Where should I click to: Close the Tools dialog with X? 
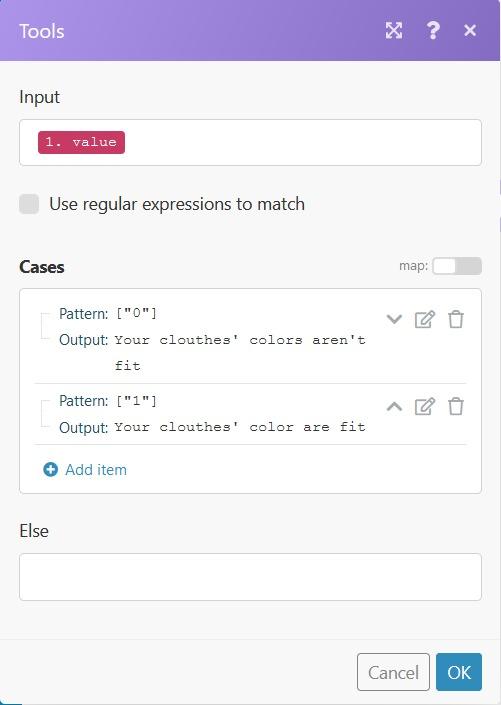470,31
